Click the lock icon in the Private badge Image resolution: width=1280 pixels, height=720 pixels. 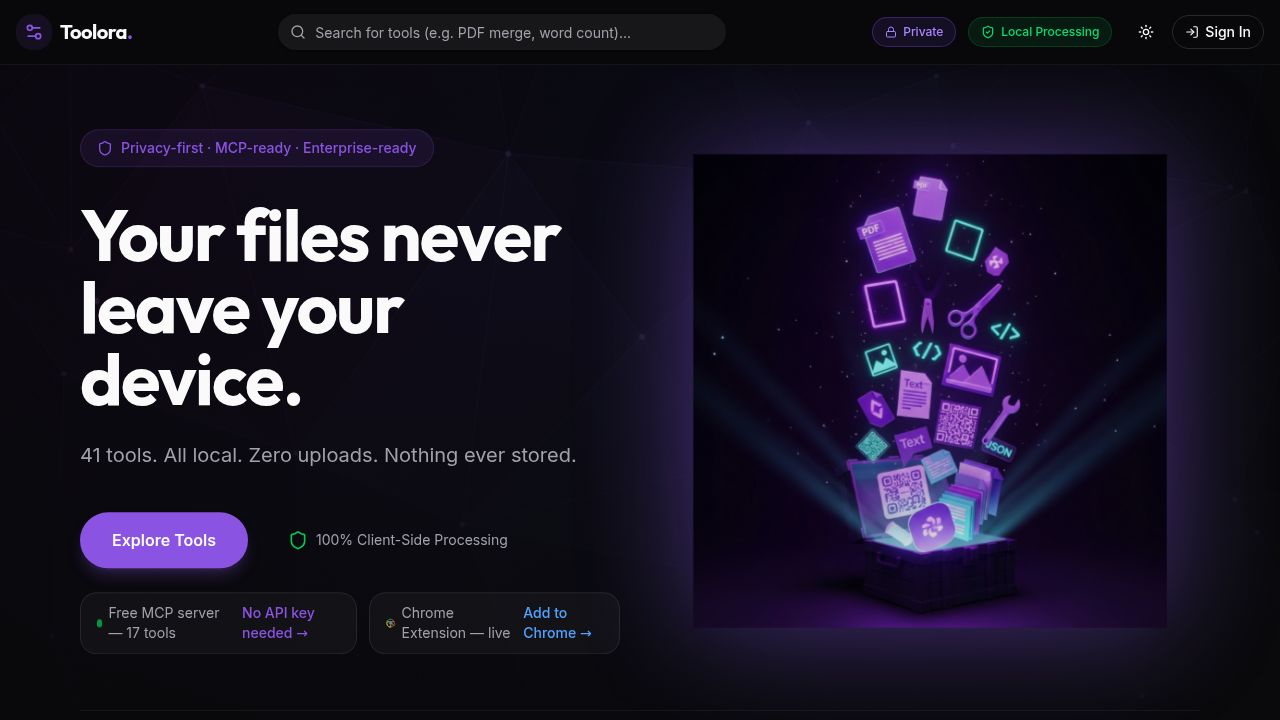coord(890,32)
